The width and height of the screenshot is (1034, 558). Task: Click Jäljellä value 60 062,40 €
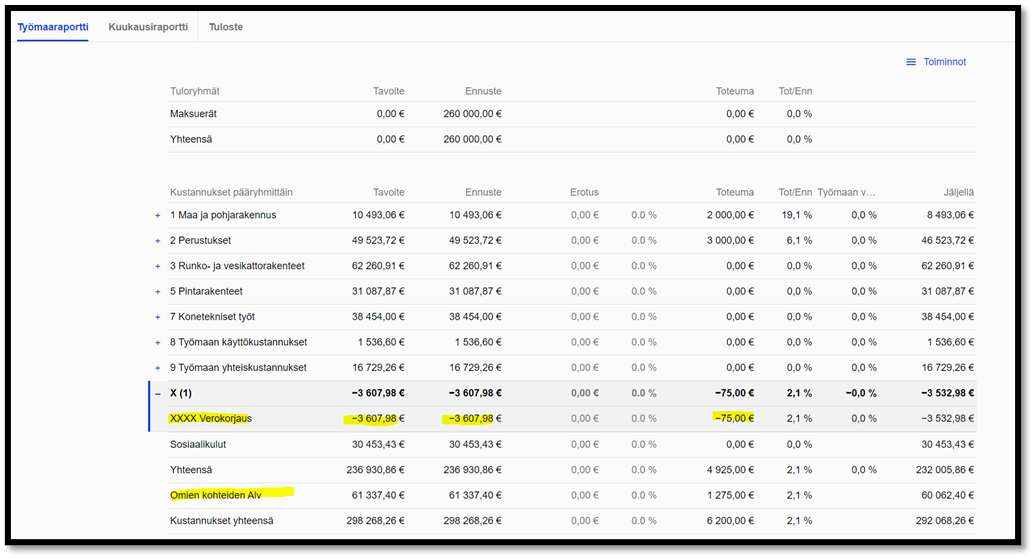click(x=948, y=495)
